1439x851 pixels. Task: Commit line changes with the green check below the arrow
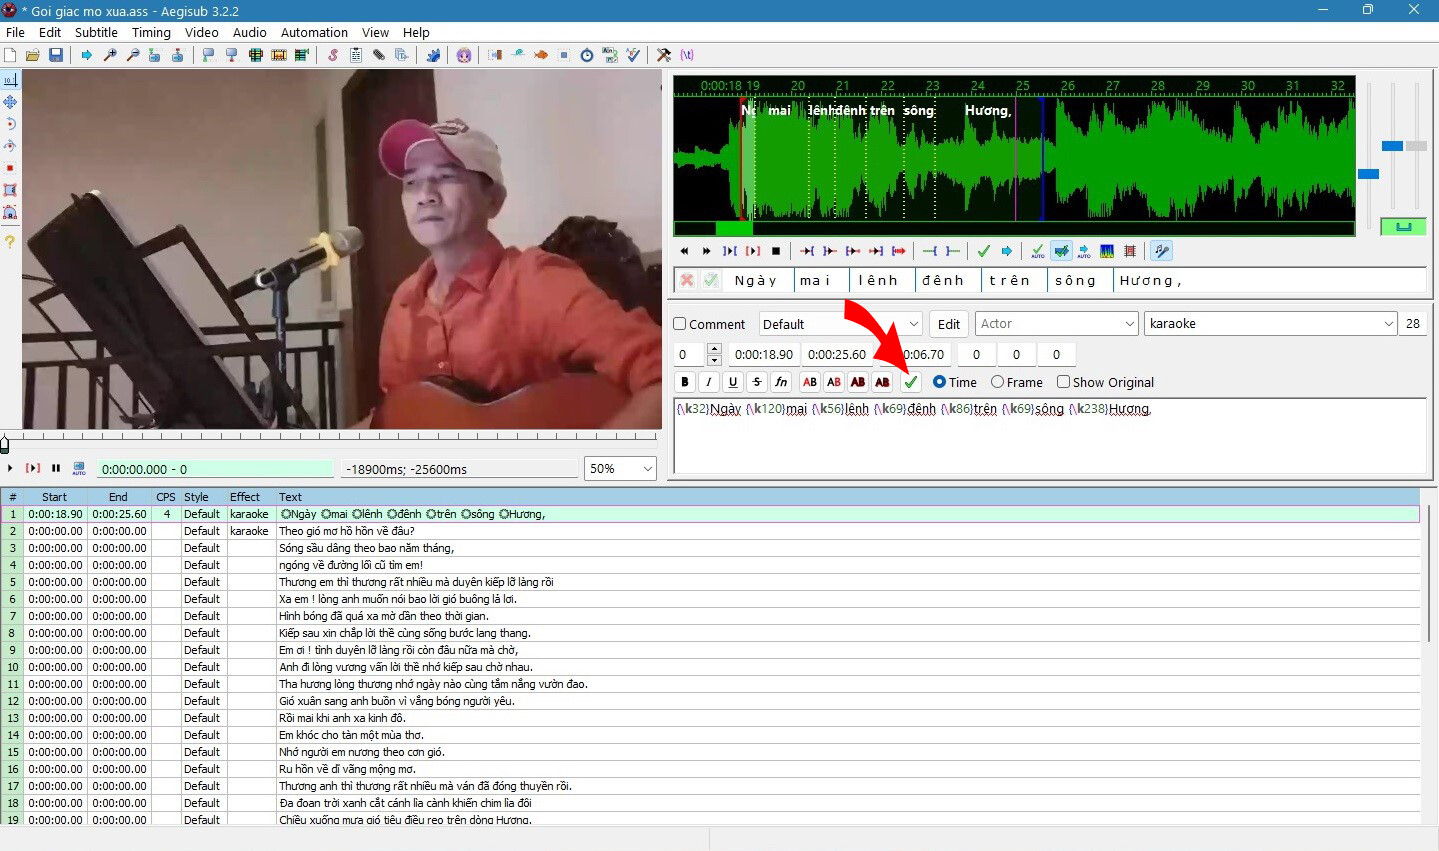[910, 382]
